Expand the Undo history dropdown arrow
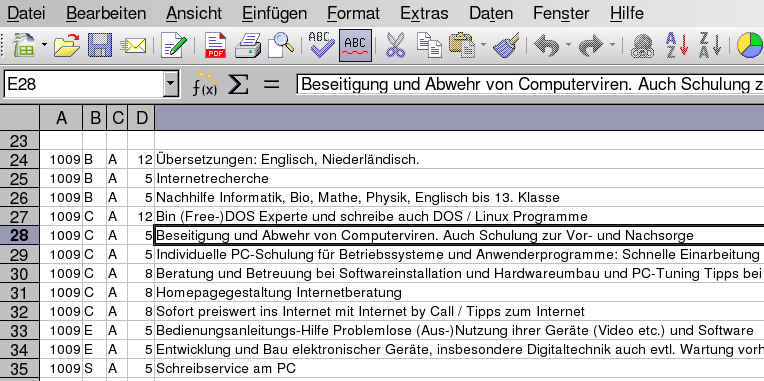Viewport: 764px width, 381px height. point(568,45)
